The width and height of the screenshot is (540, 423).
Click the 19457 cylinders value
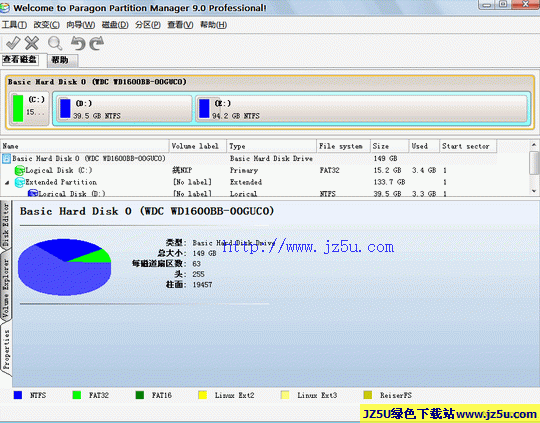pyautogui.click(x=202, y=285)
